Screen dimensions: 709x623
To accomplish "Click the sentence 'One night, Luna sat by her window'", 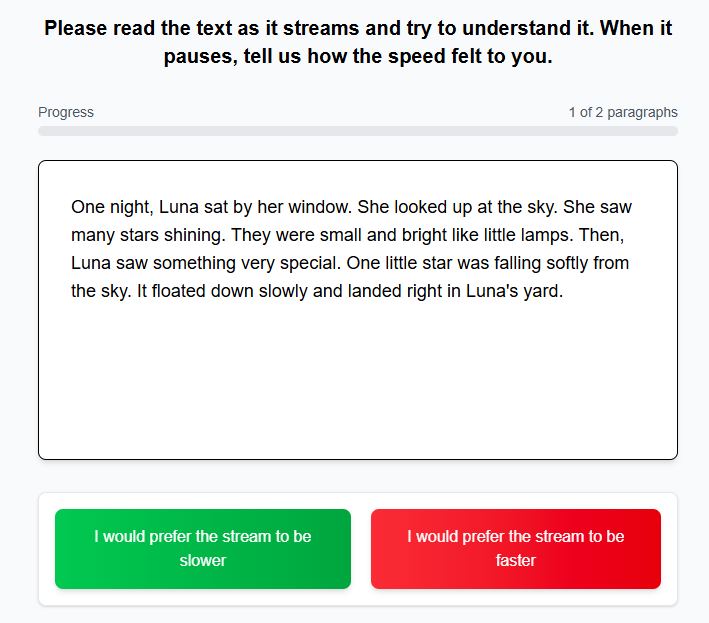I will pyautogui.click(x=210, y=208).
